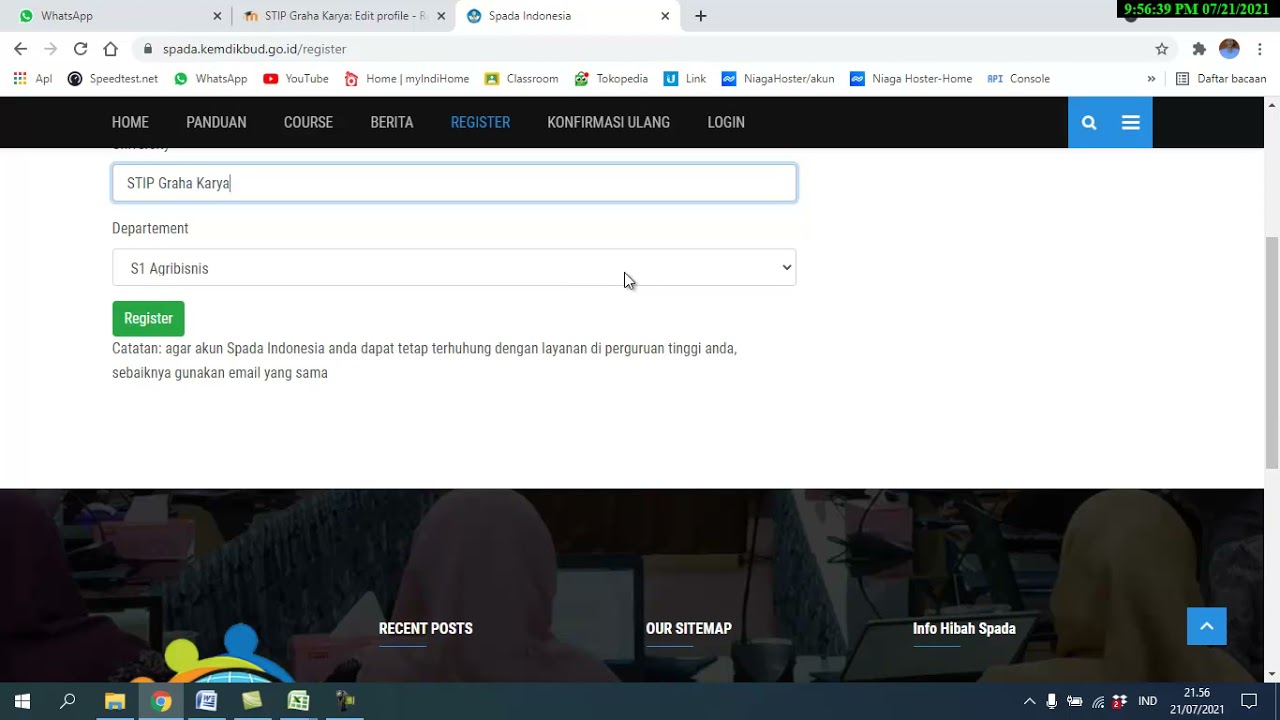Open the PANDUAN menu item

click(216, 122)
